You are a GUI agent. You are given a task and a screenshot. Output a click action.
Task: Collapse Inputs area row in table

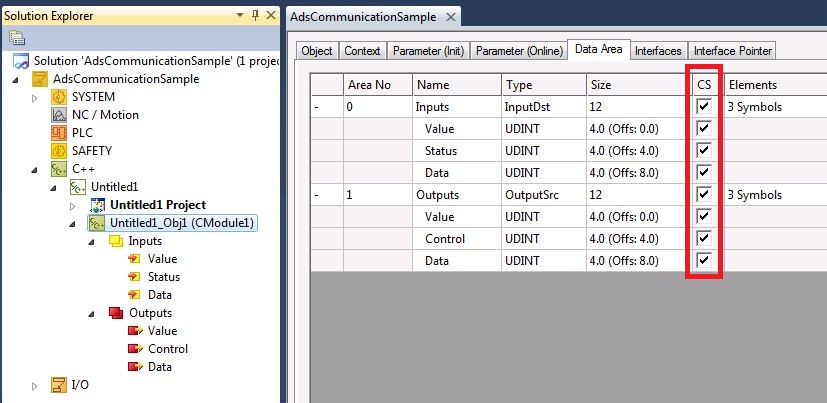tap(316, 107)
